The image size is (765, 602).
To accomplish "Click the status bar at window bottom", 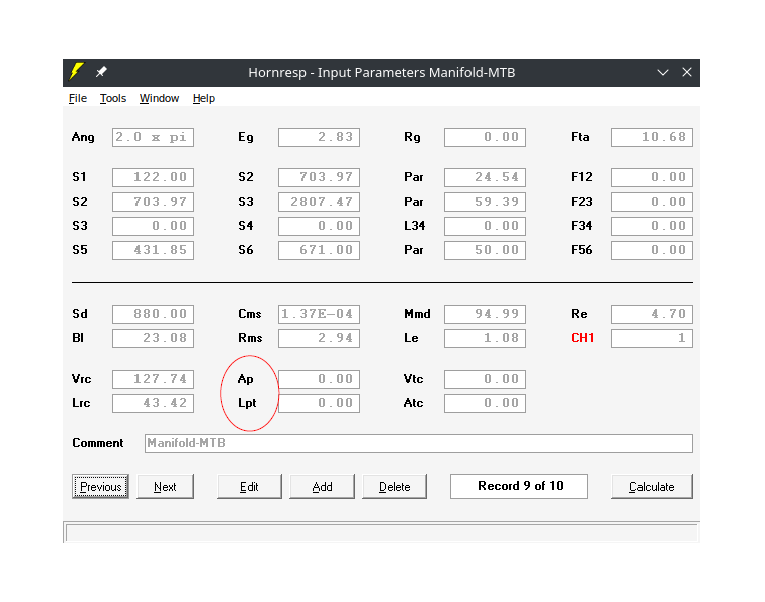I will [382, 533].
